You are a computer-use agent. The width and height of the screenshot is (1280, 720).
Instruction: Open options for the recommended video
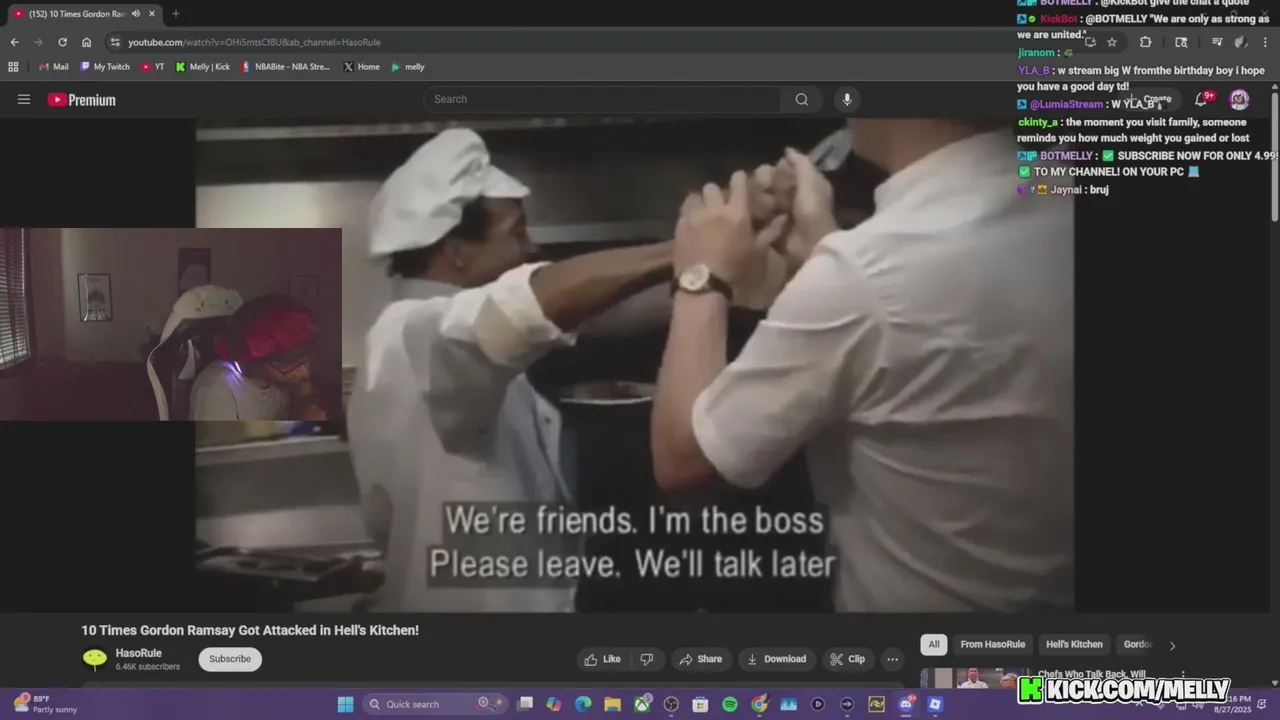(x=1183, y=676)
